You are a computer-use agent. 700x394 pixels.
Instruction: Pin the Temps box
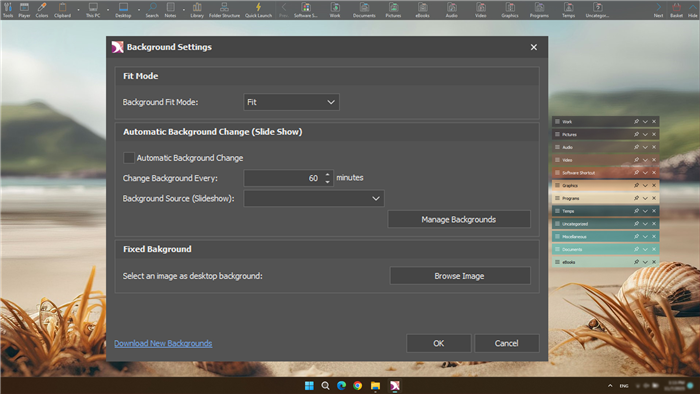point(636,211)
